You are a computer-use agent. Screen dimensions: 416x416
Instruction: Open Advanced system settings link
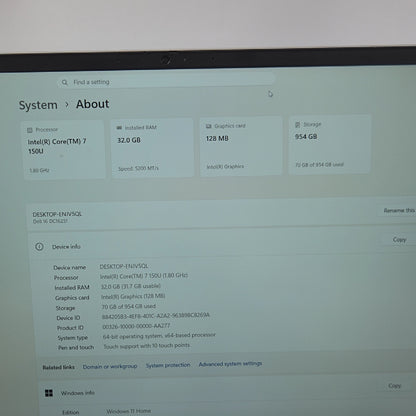pyautogui.click(x=230, y=364)
